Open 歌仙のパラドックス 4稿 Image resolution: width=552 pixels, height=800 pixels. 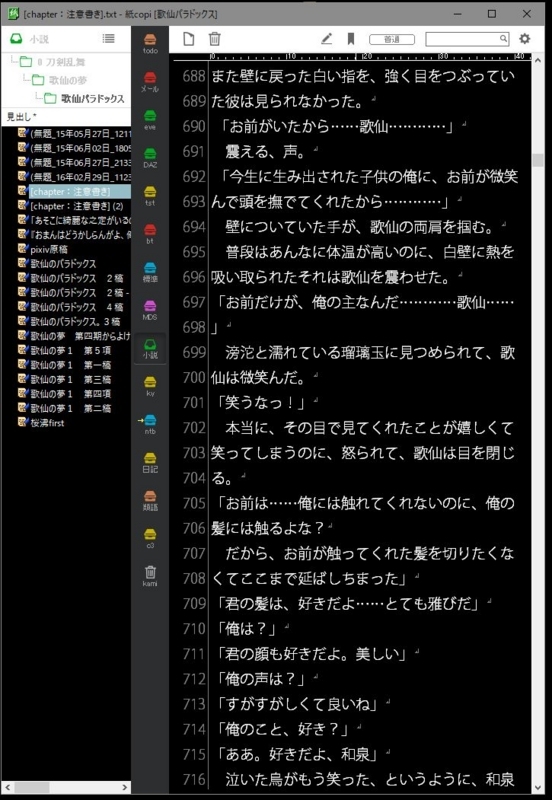click(x=71, y=307)
